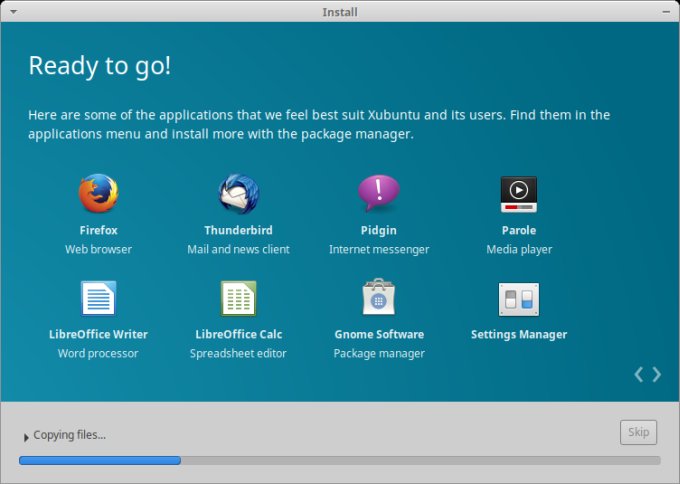The height and width of the screenshot is (484, 680).
Task: Click the "Ready to go!" heading
Action: (x=100, y=66)
